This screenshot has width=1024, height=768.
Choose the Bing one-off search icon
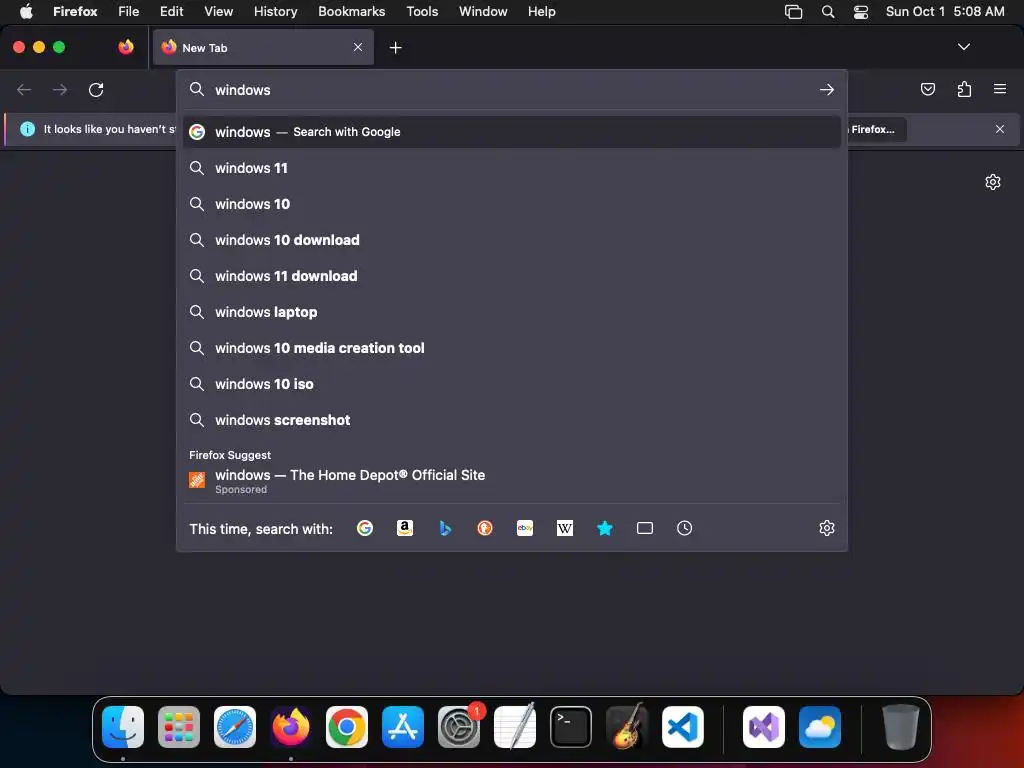coord(445,528)
